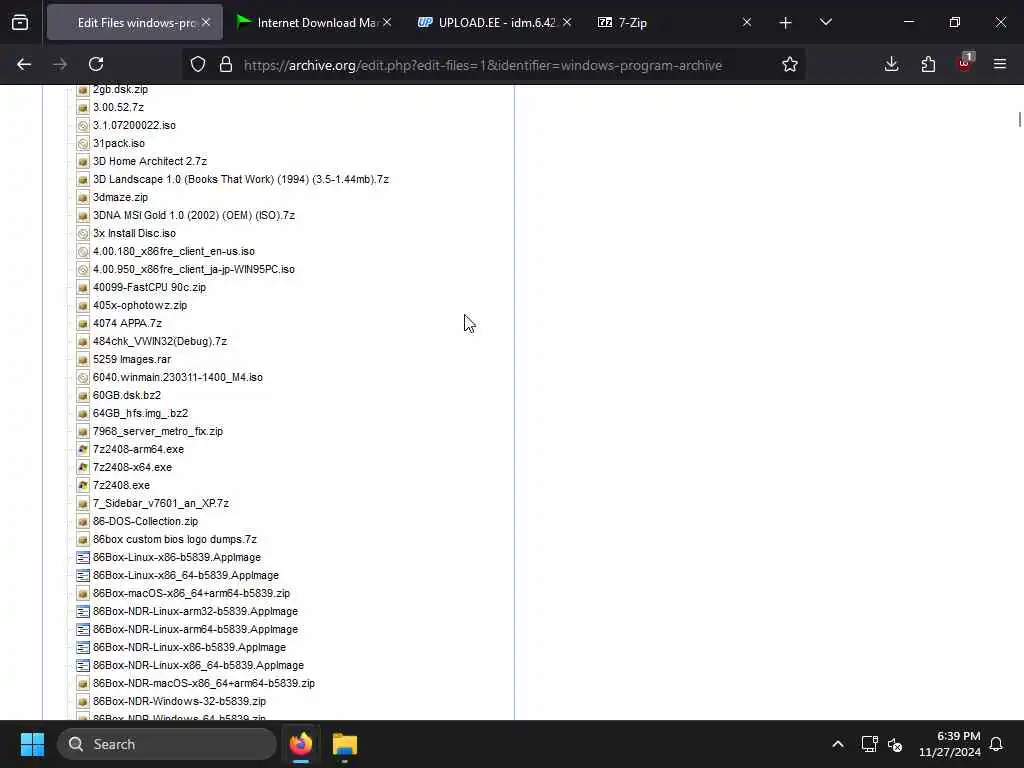Open File Explorer from the taskbar
The height and width of the screenshot is (768, 1024).
click(345, 744)
